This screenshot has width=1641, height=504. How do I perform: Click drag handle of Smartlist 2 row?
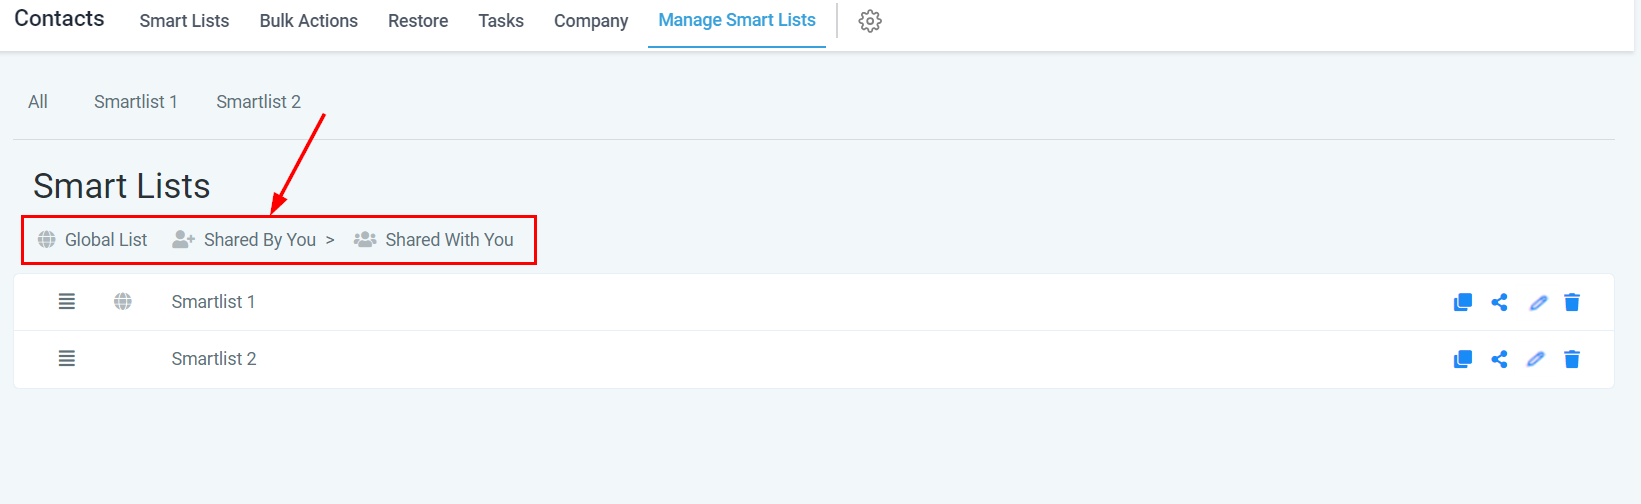pos(67,358)
